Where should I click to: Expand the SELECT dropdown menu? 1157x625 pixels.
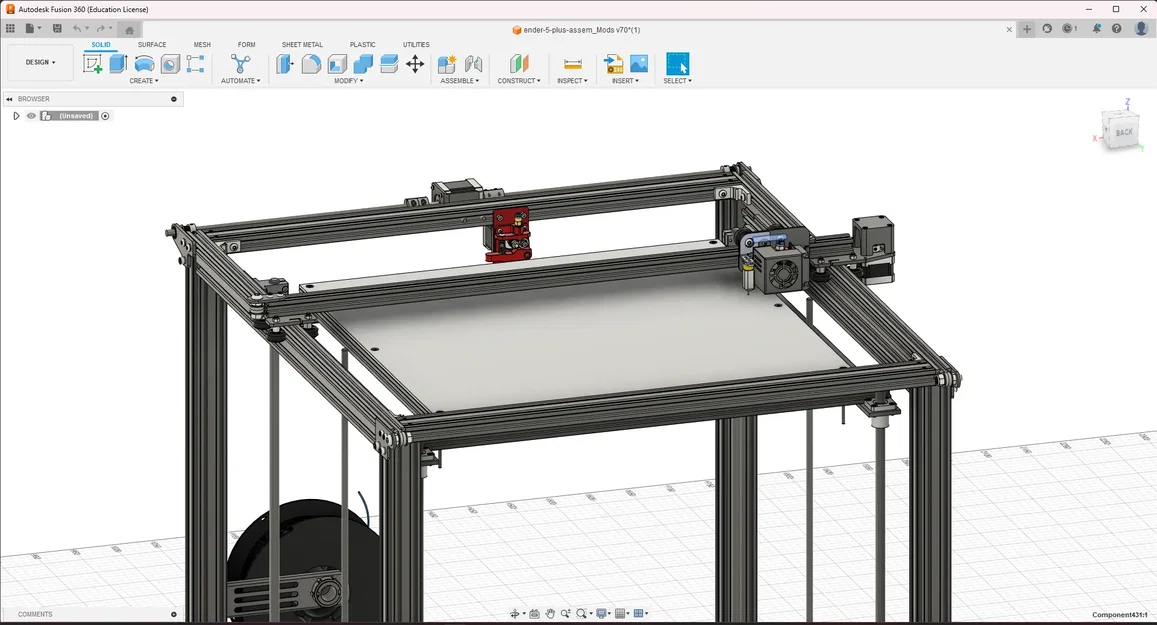677,80
